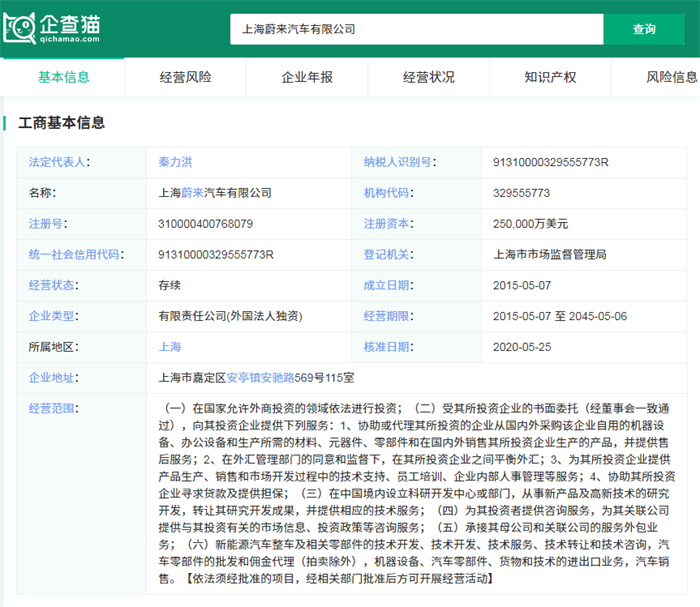
Task: Click the 机构代码 label
Action: coord(388,193)
